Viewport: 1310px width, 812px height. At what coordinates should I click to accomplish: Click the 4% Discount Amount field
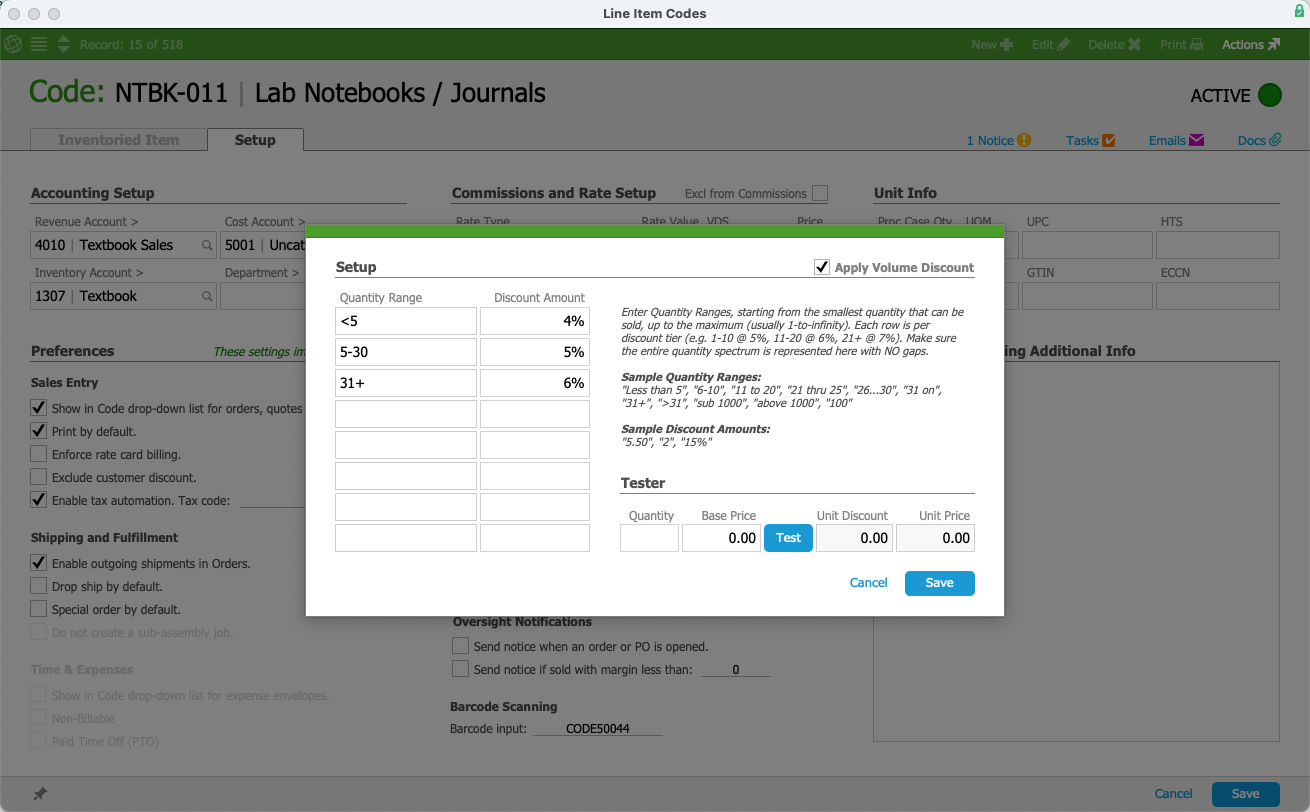[x=535, y=321]
